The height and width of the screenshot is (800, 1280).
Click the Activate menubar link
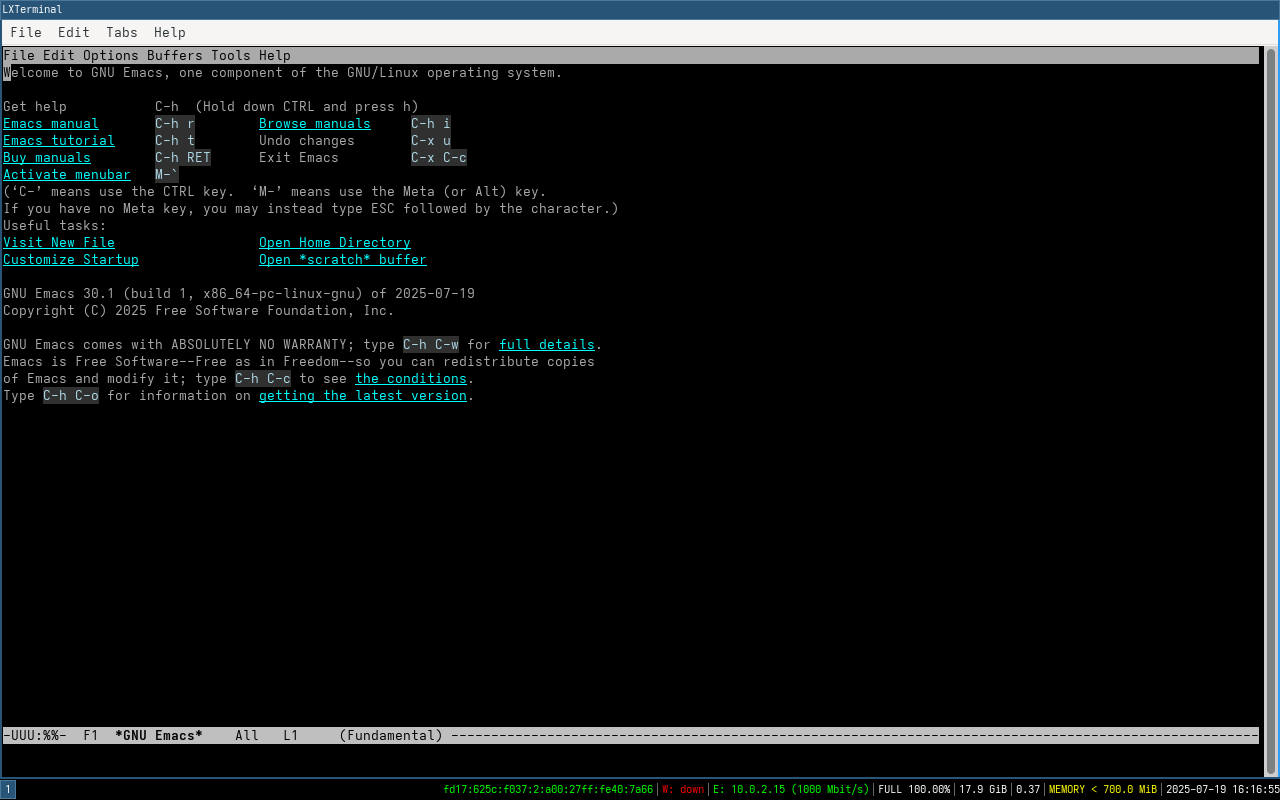(x=67, y=175)
